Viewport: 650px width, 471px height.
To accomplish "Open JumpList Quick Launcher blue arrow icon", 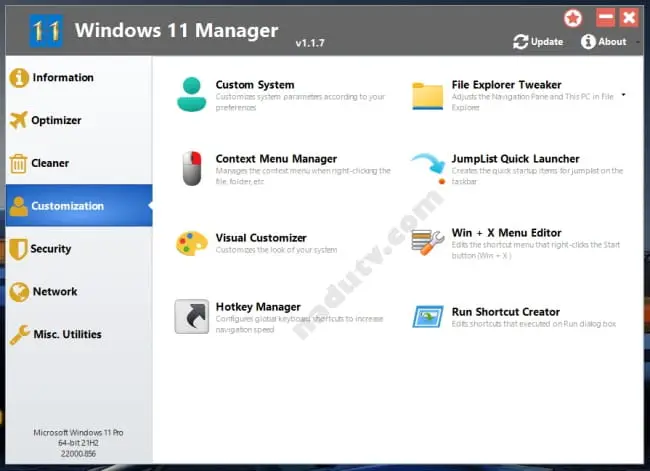I will [428, 168].
